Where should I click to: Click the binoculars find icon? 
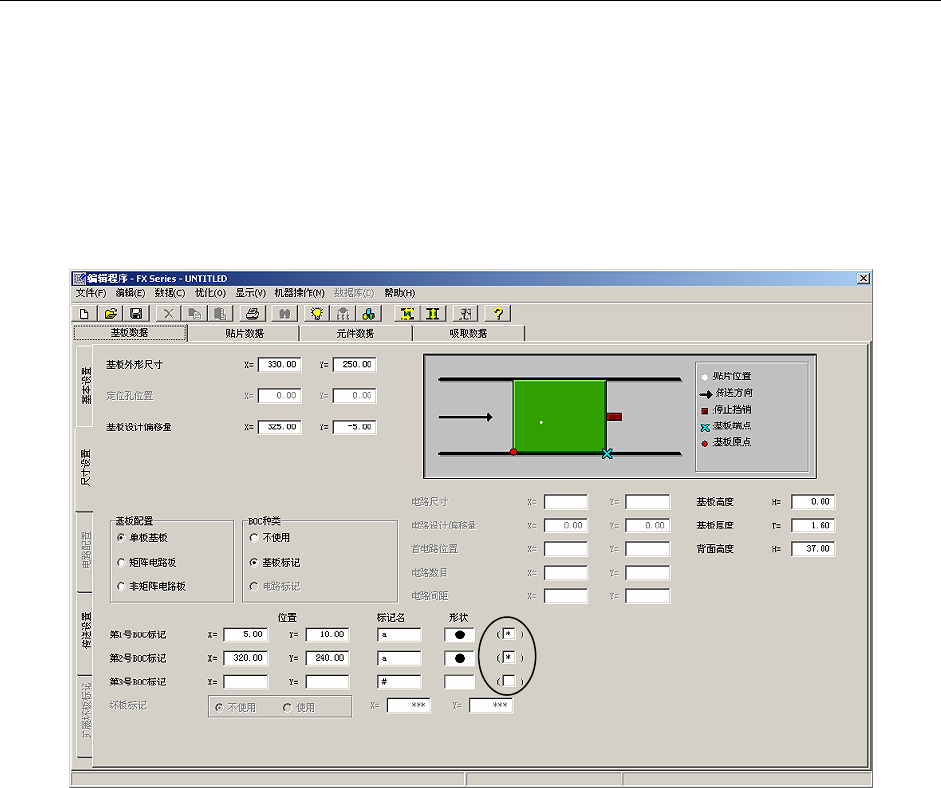[283, 313]
